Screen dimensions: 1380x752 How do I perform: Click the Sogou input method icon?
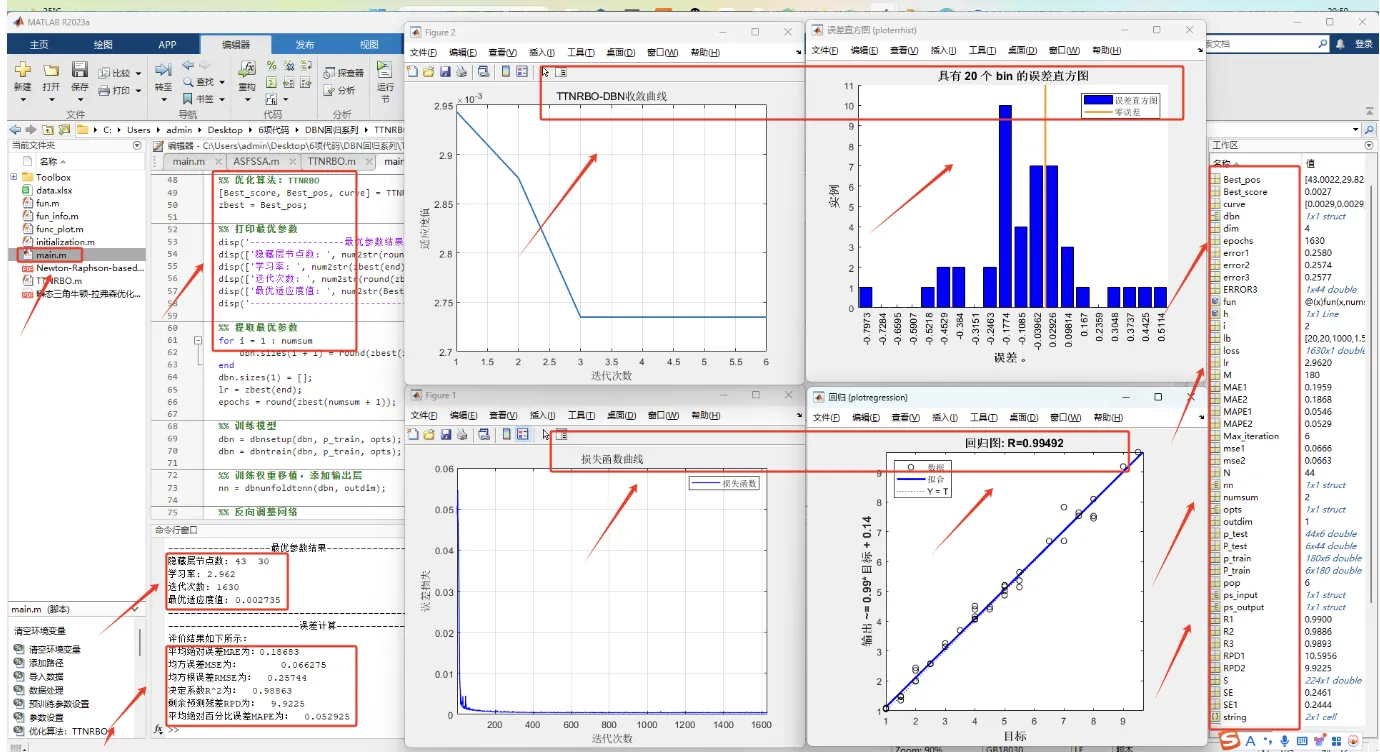pos(1227,741)
